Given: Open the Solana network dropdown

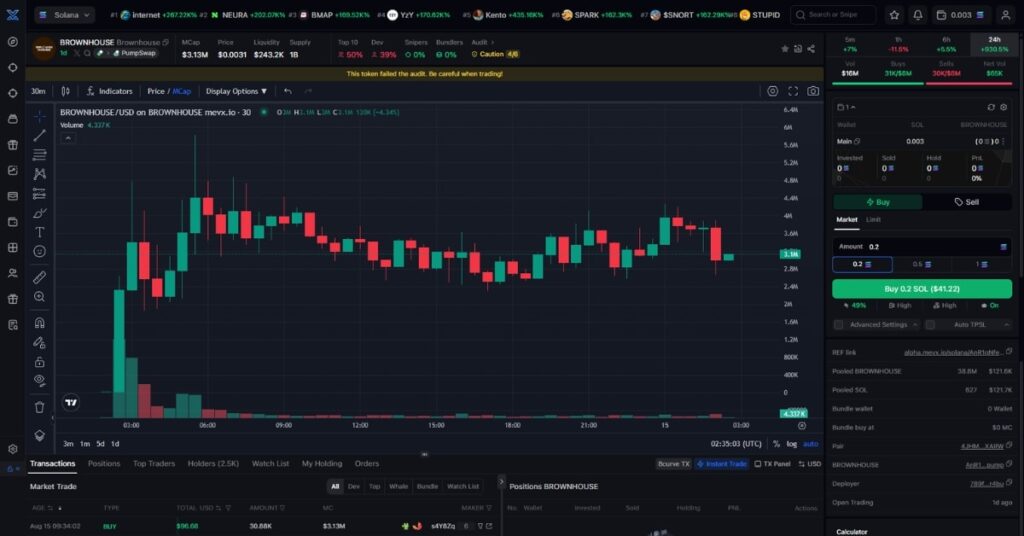Looking at the screenshot, I should point(64,15).
